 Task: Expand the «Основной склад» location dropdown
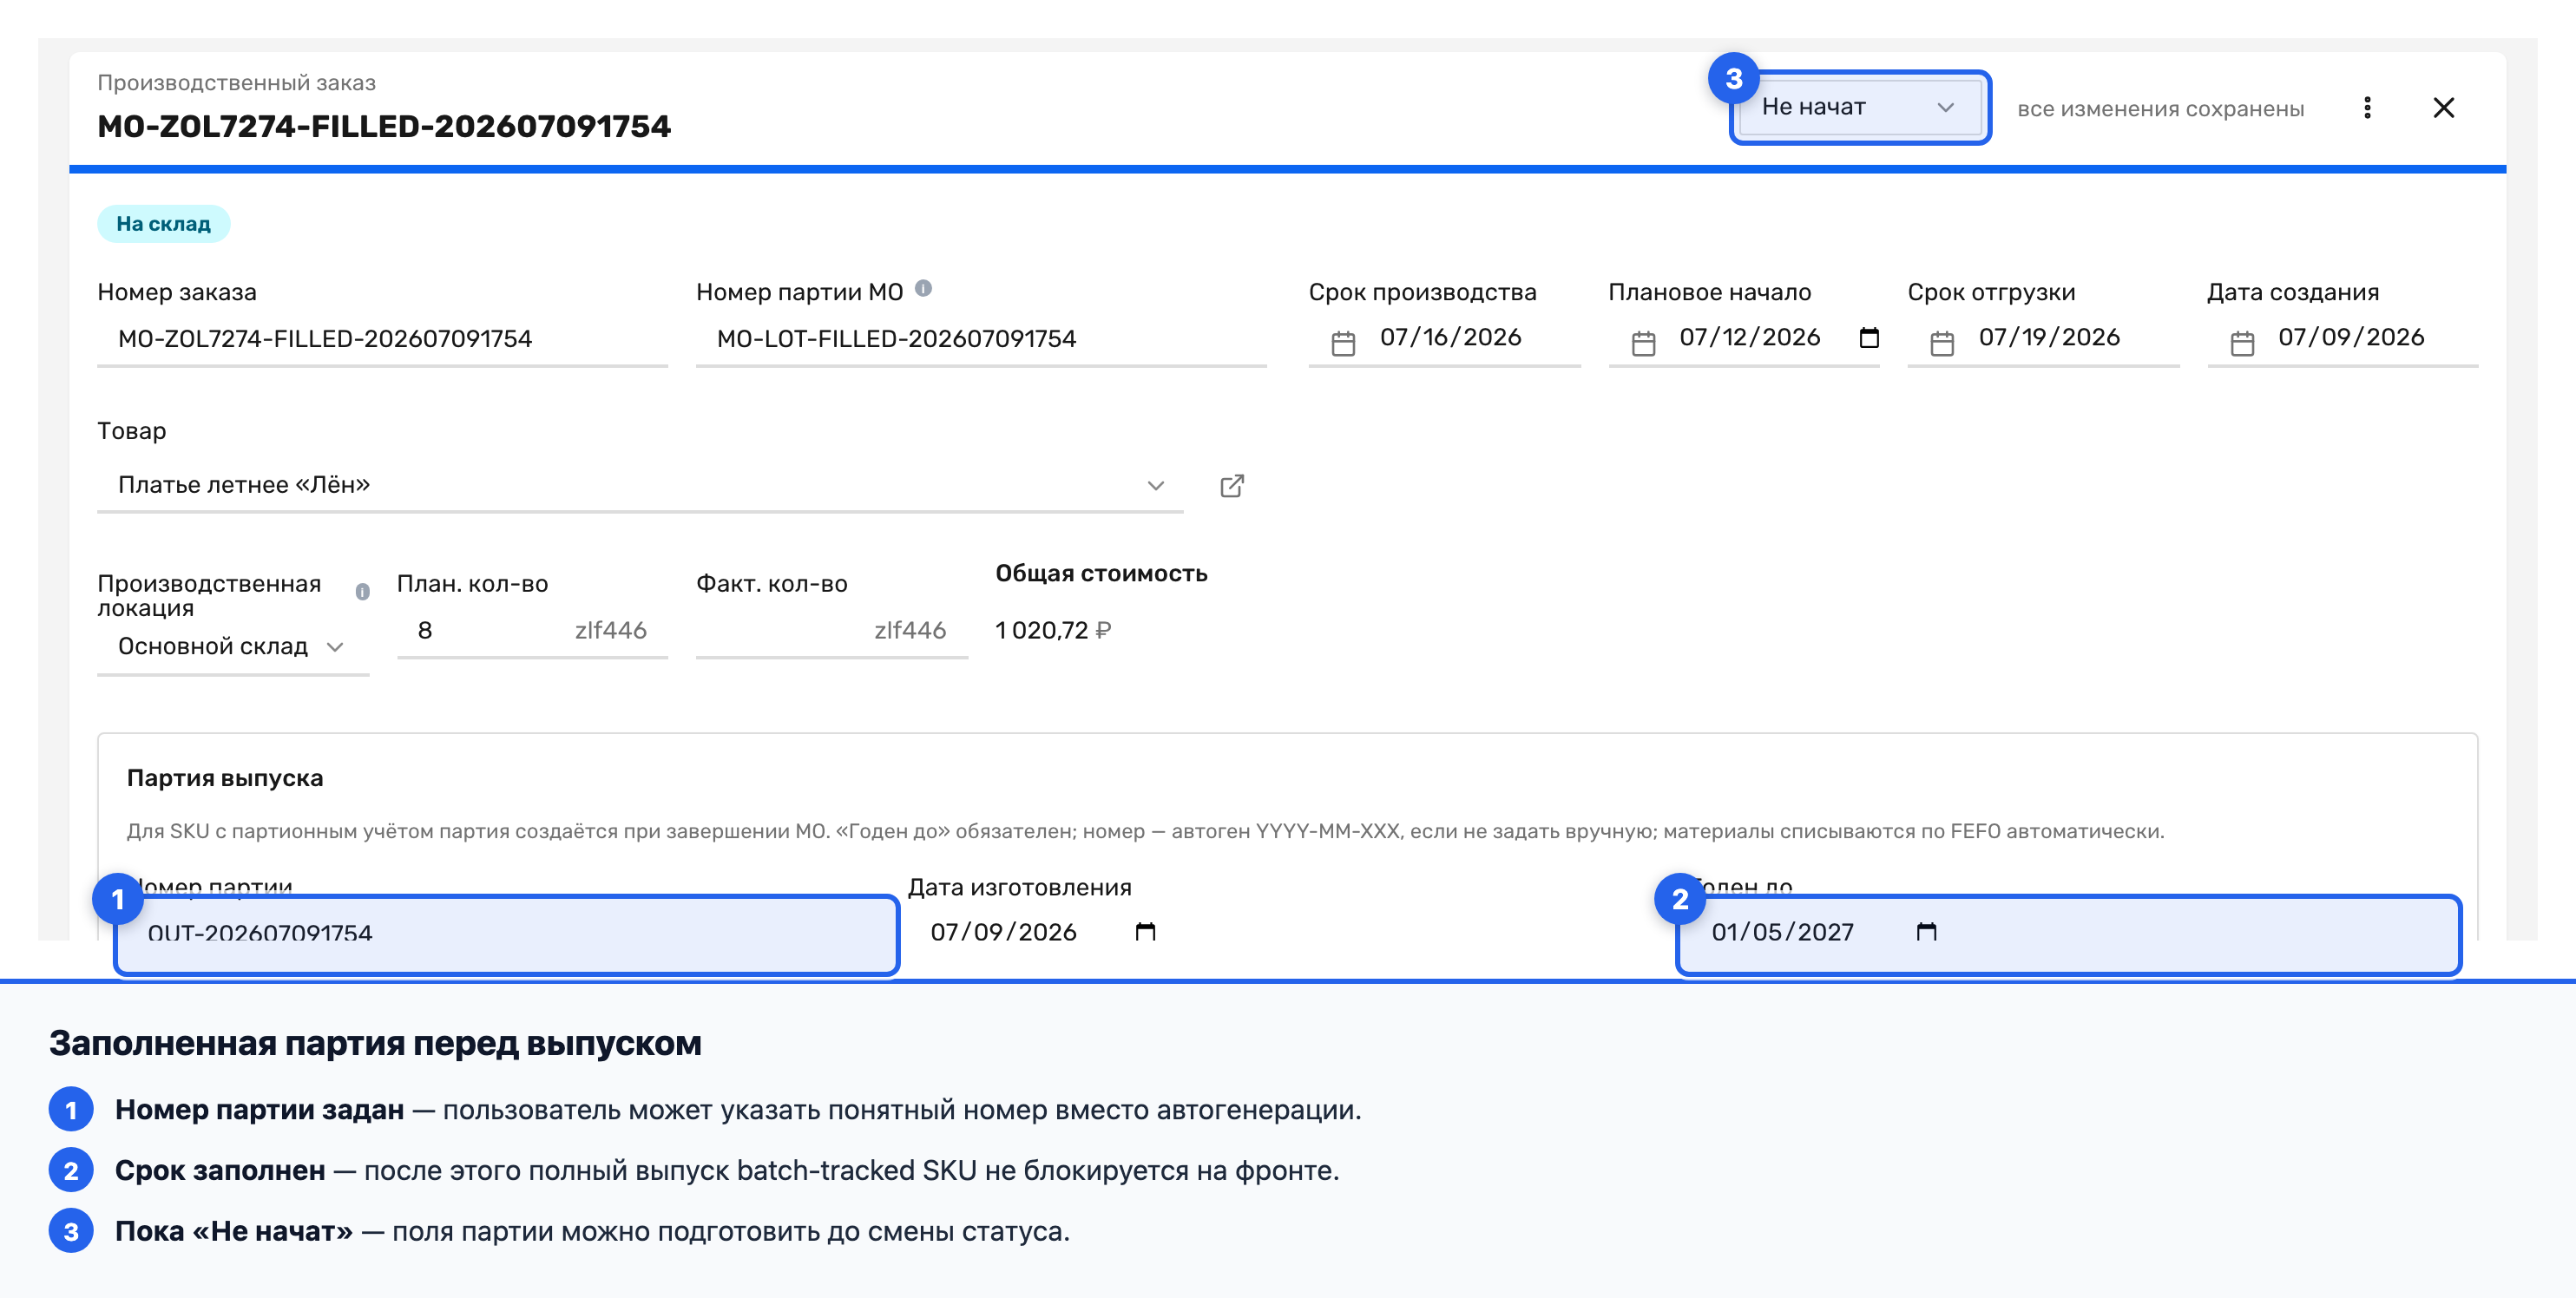(x=232, y=646)
